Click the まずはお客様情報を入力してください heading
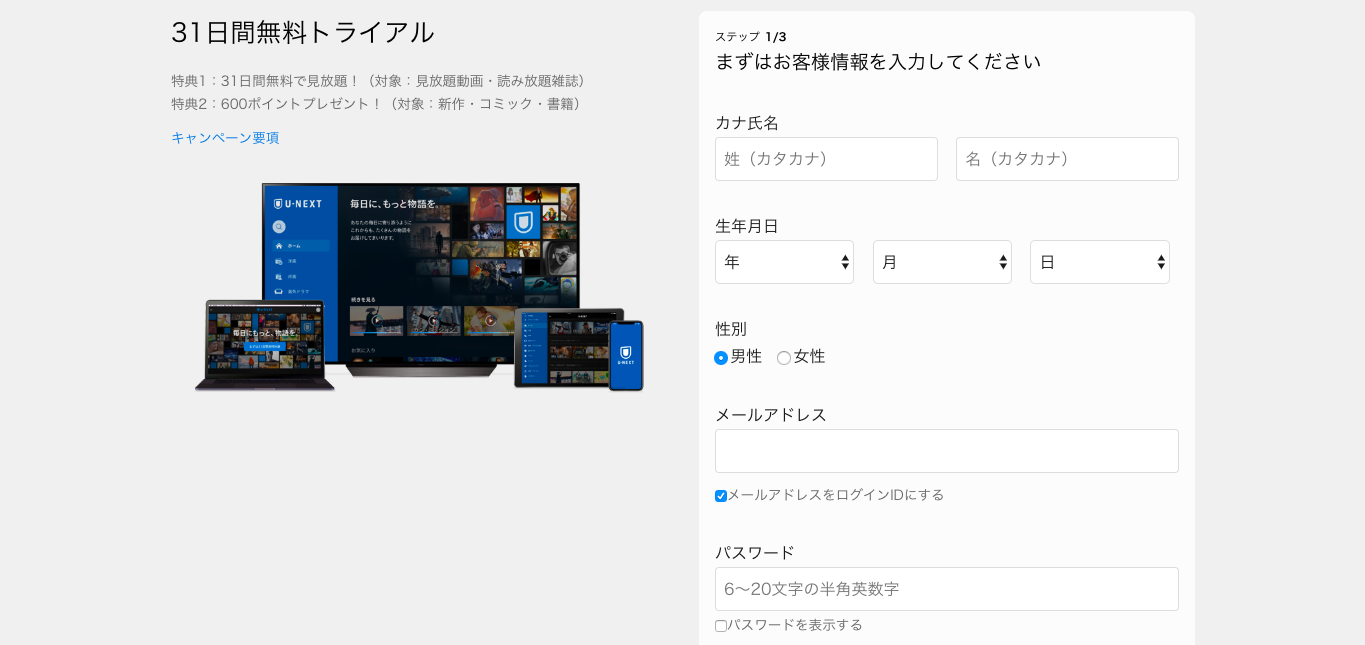Image resolution: width=1365 pixels, height=645 pixels. [x=878, y=62]
